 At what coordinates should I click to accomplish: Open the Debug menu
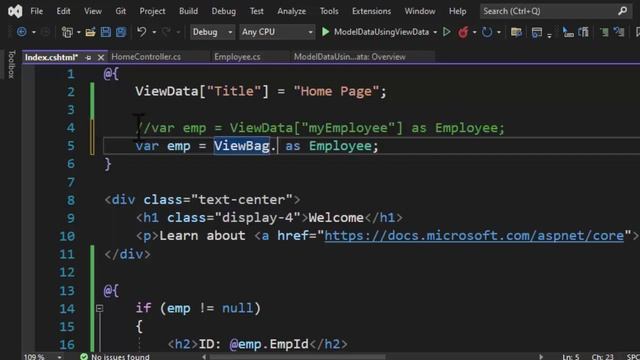coord(223,11)
